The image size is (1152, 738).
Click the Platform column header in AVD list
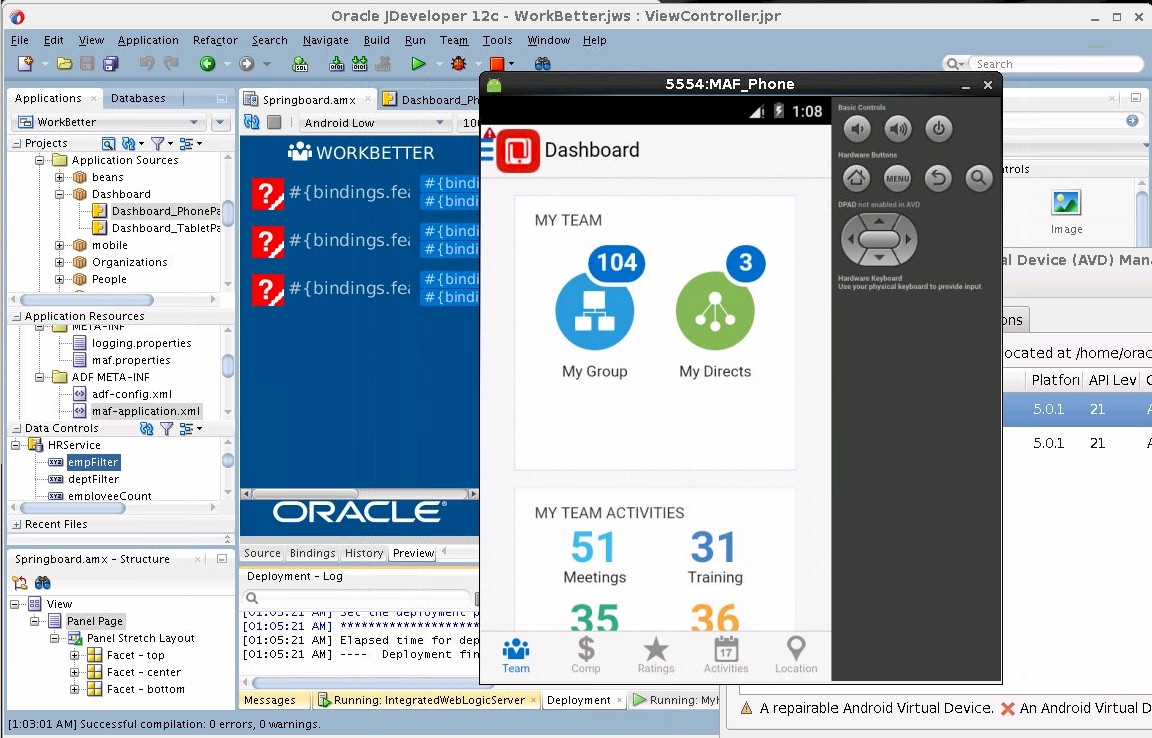pos(1054,380)
